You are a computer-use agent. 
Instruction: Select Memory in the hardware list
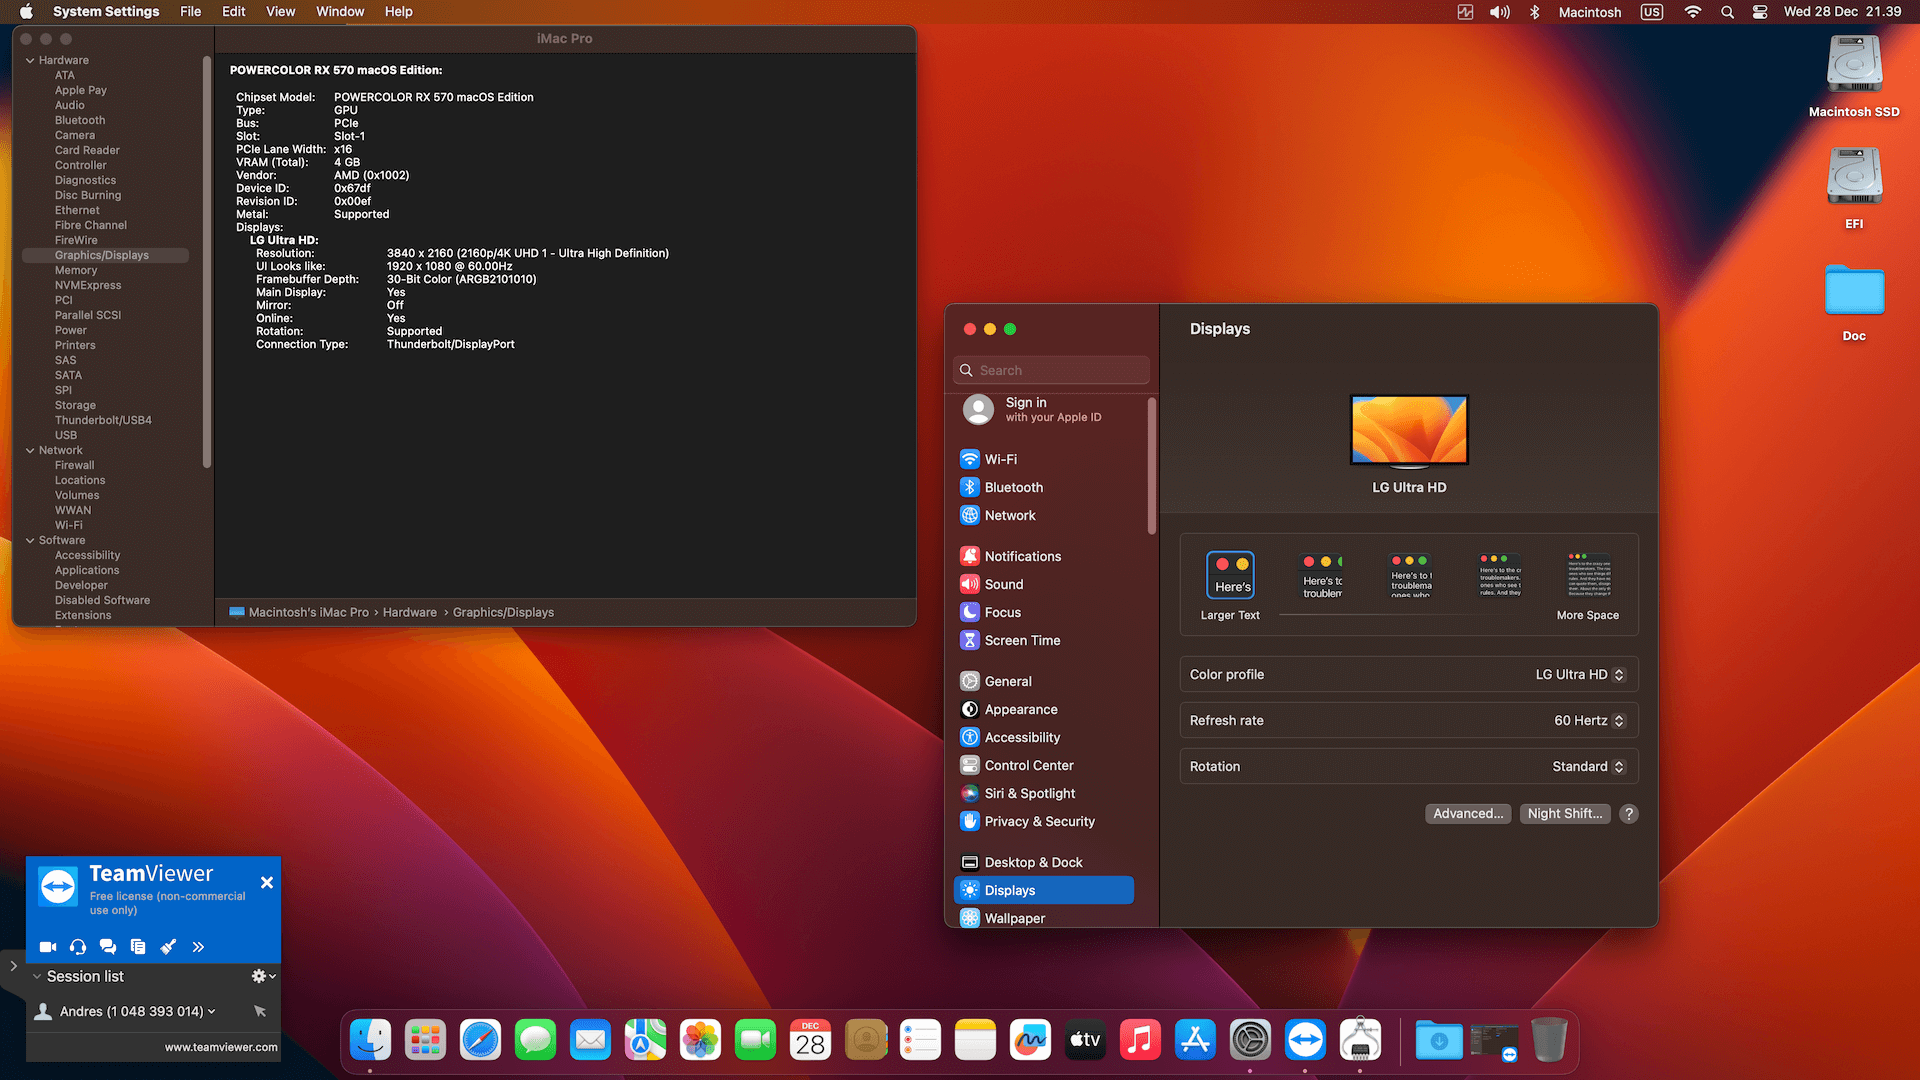tap(76, 270)
